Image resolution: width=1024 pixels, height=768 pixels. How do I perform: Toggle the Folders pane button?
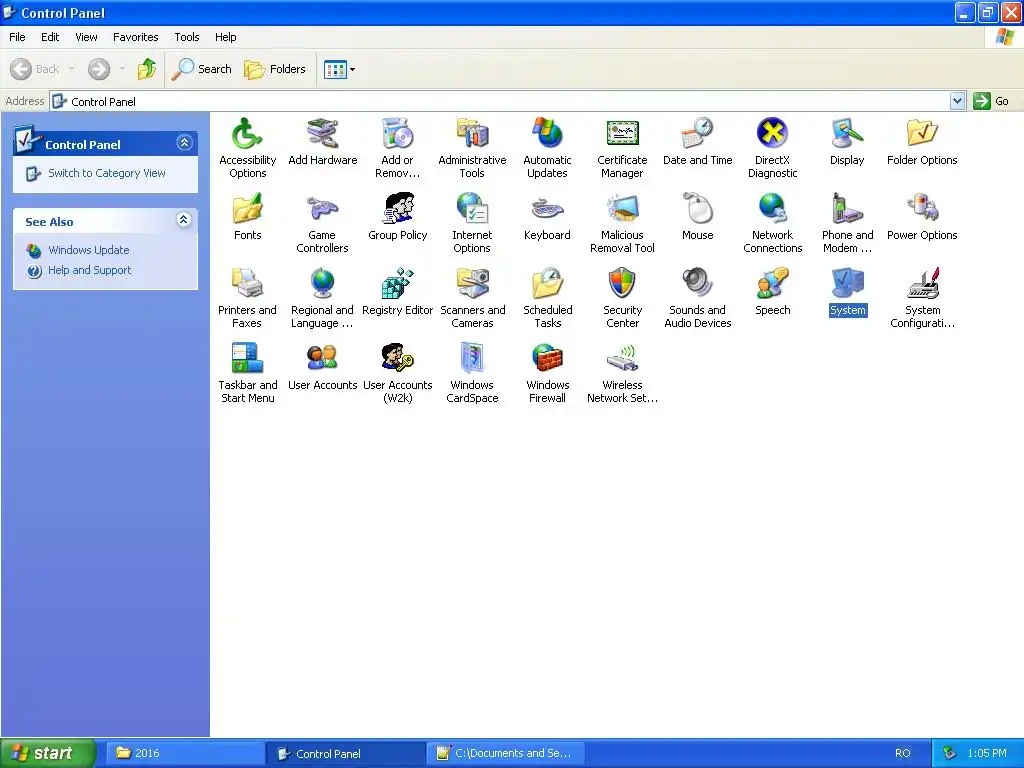275,69
